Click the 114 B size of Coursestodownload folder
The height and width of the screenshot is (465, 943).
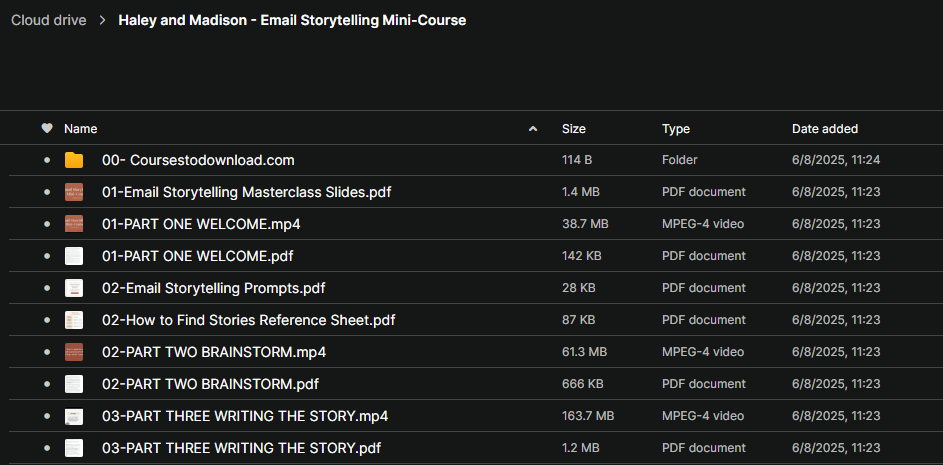577,160
